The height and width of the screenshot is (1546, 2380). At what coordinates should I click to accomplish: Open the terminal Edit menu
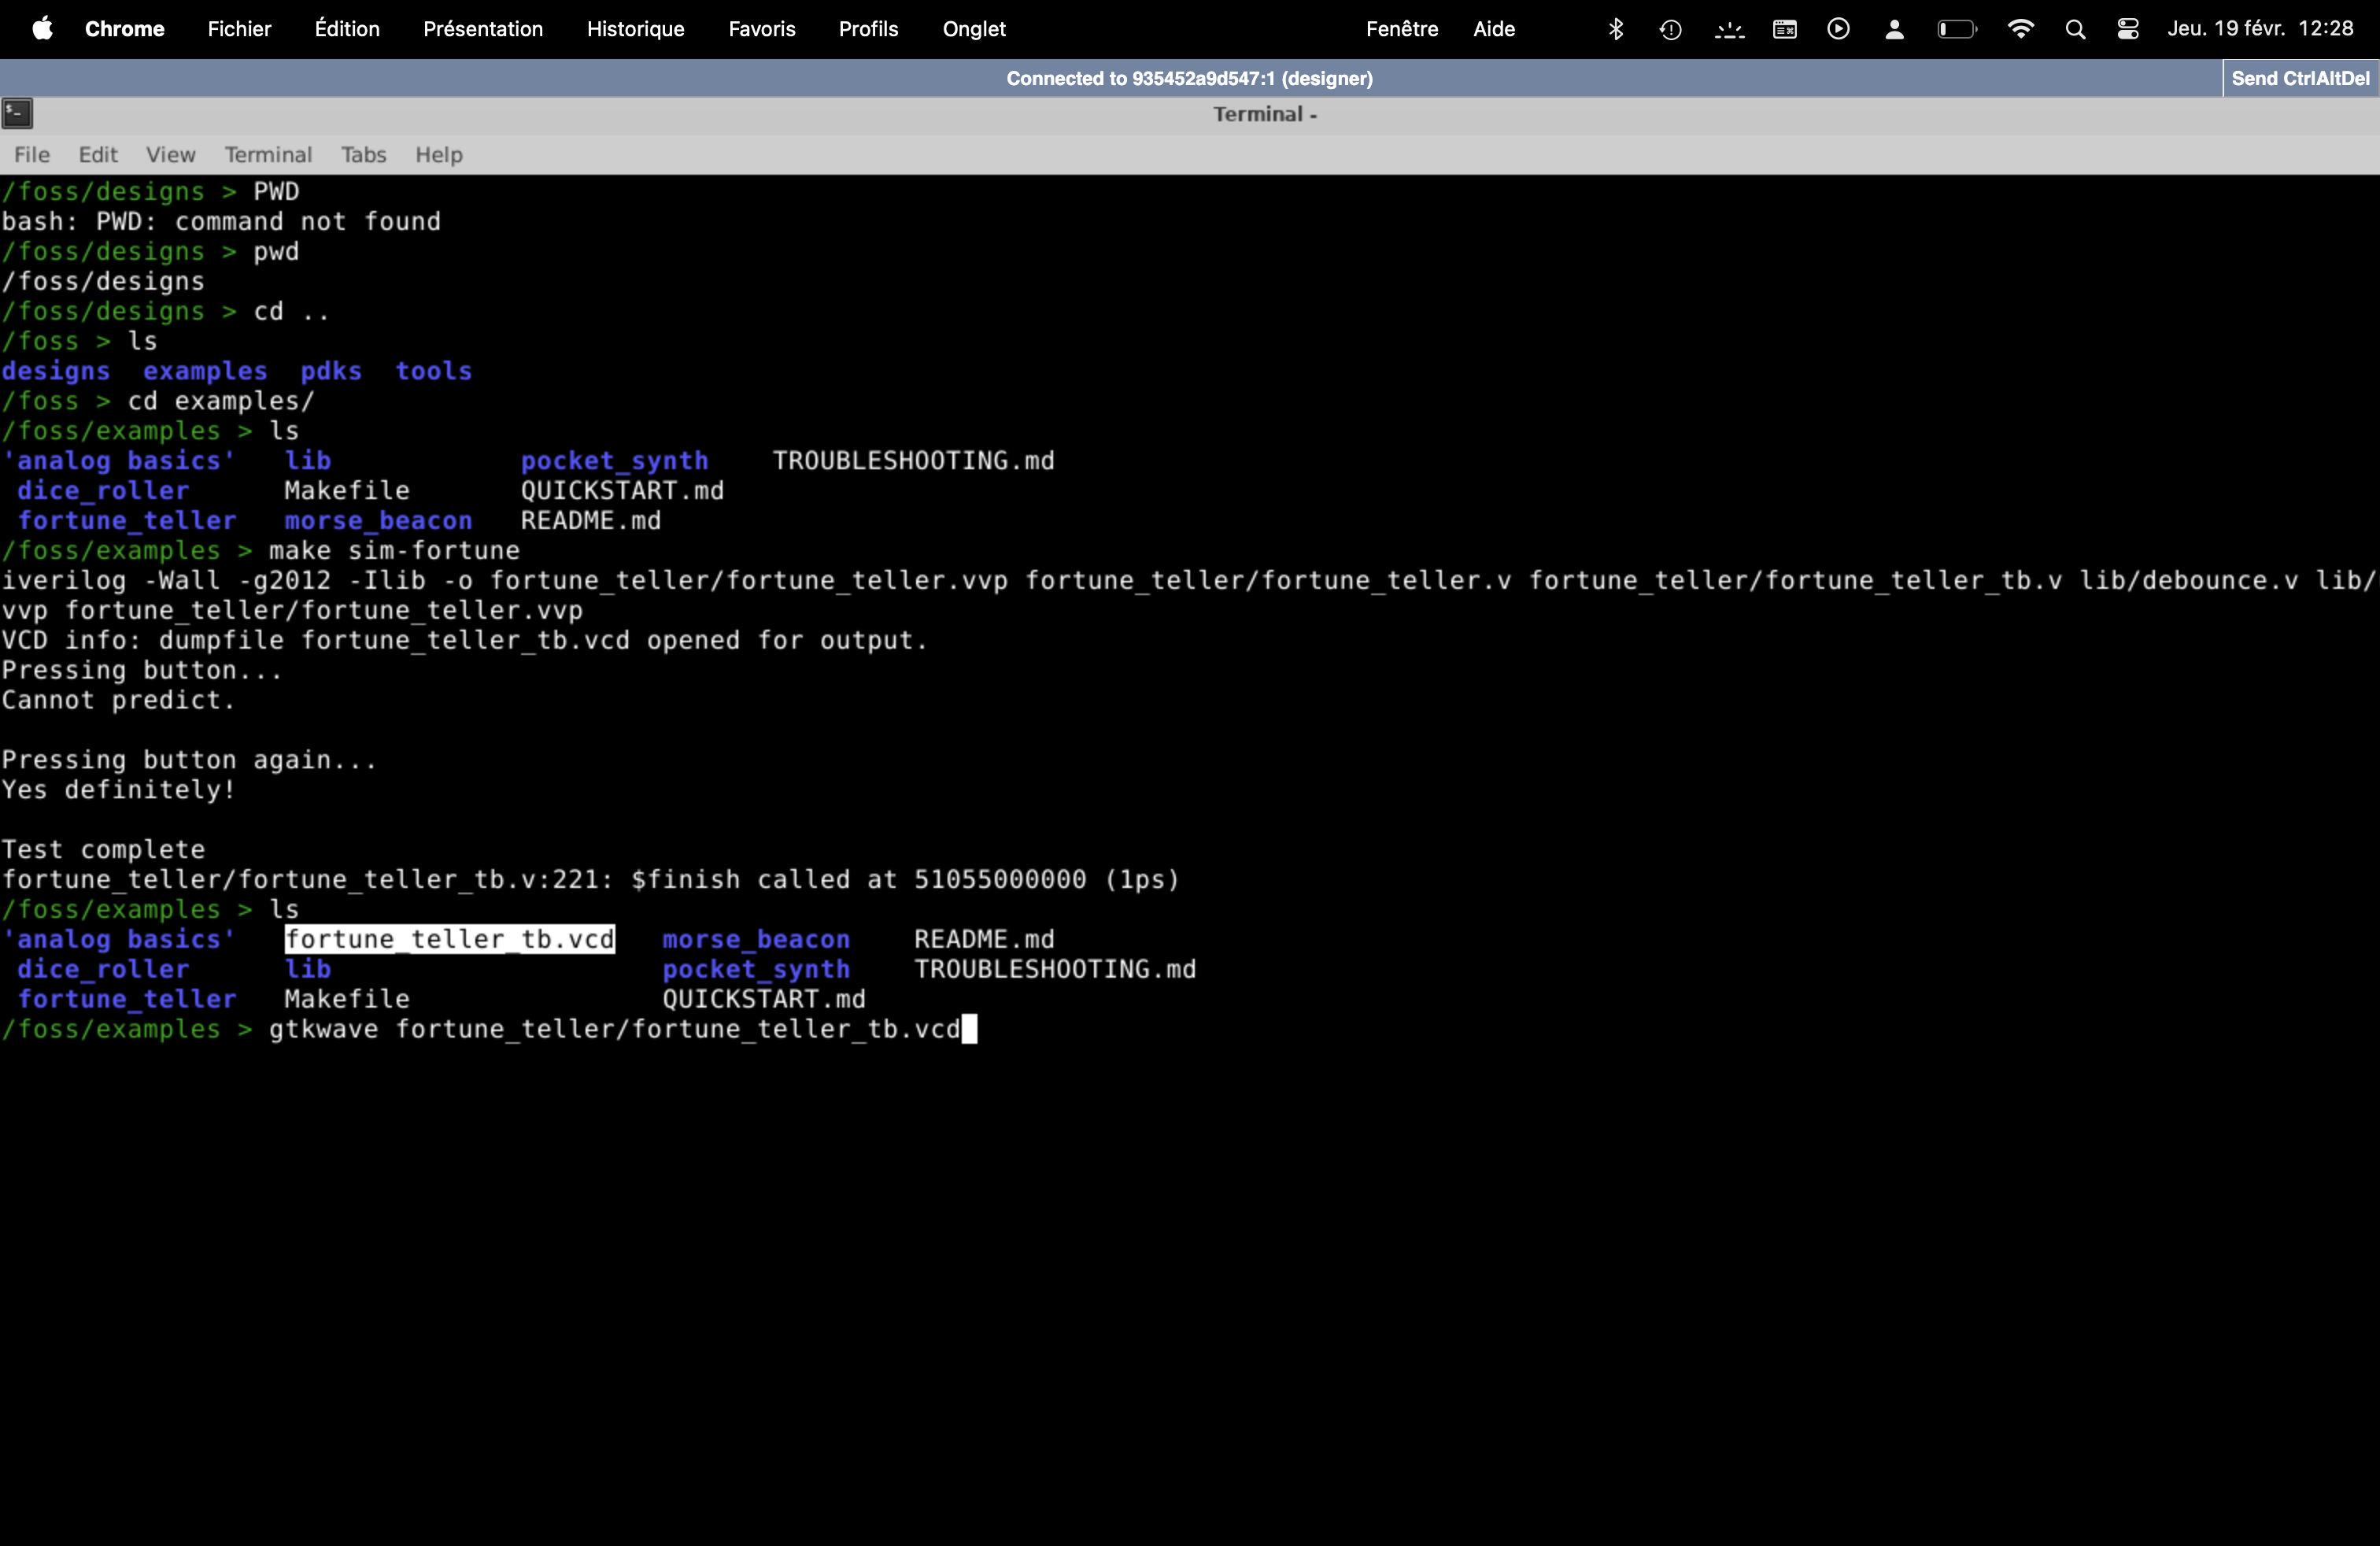(x=98, y=154)
